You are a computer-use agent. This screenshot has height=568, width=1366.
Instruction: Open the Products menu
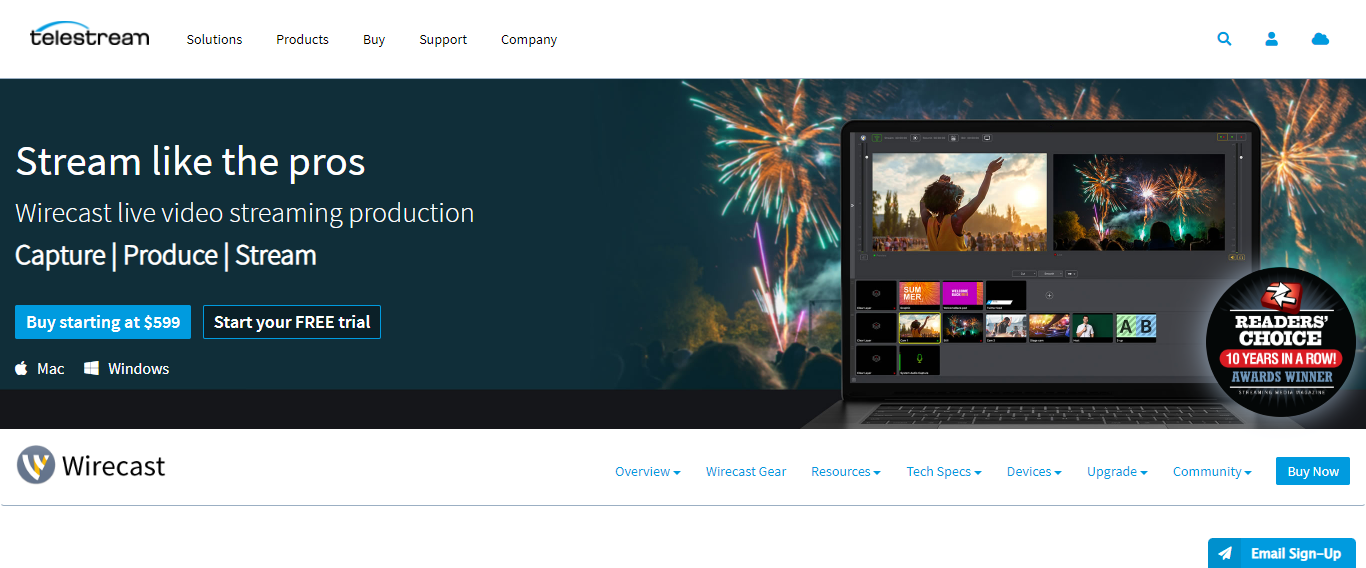point(302,40)
